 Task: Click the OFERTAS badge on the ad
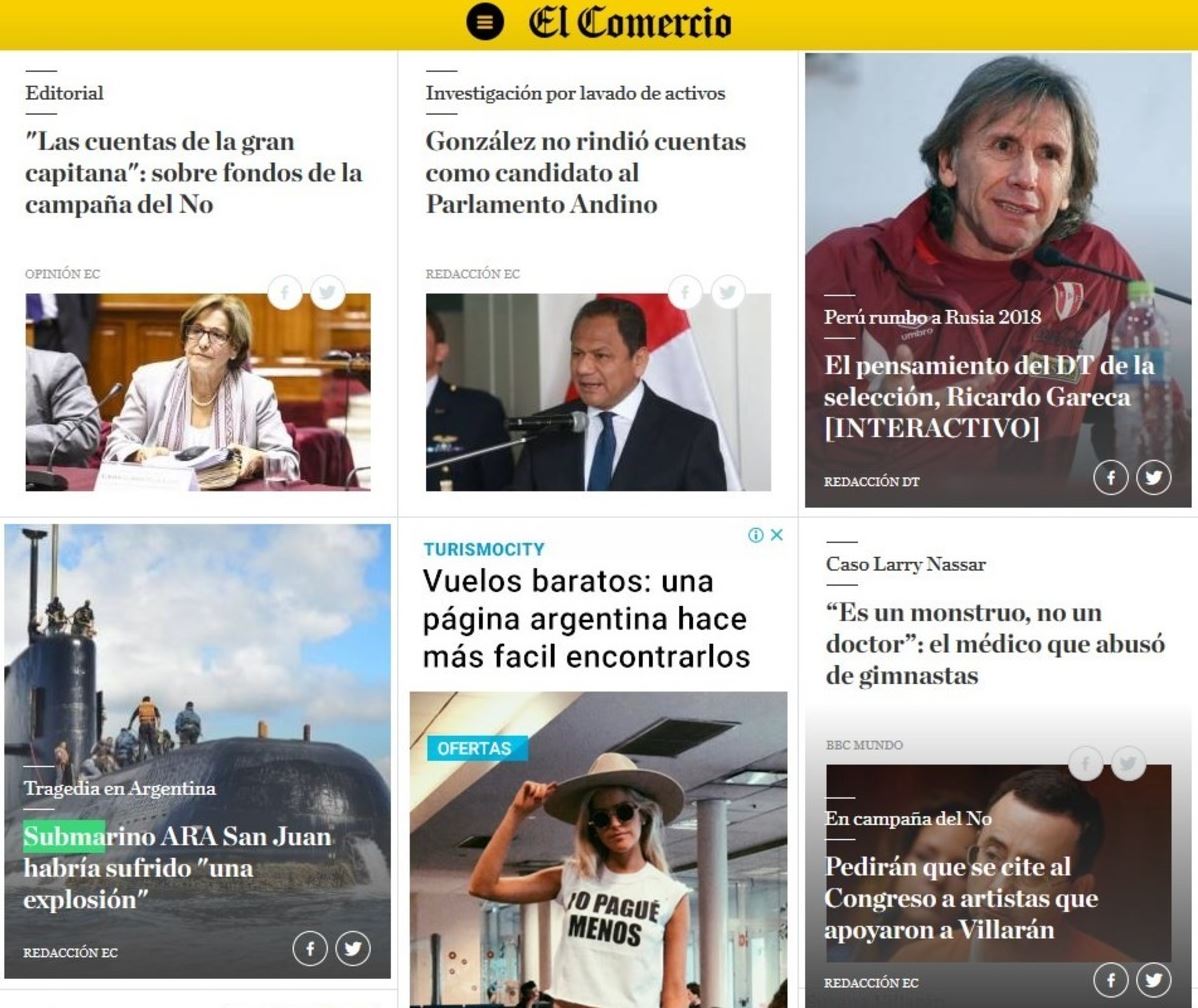pos(474,748)
